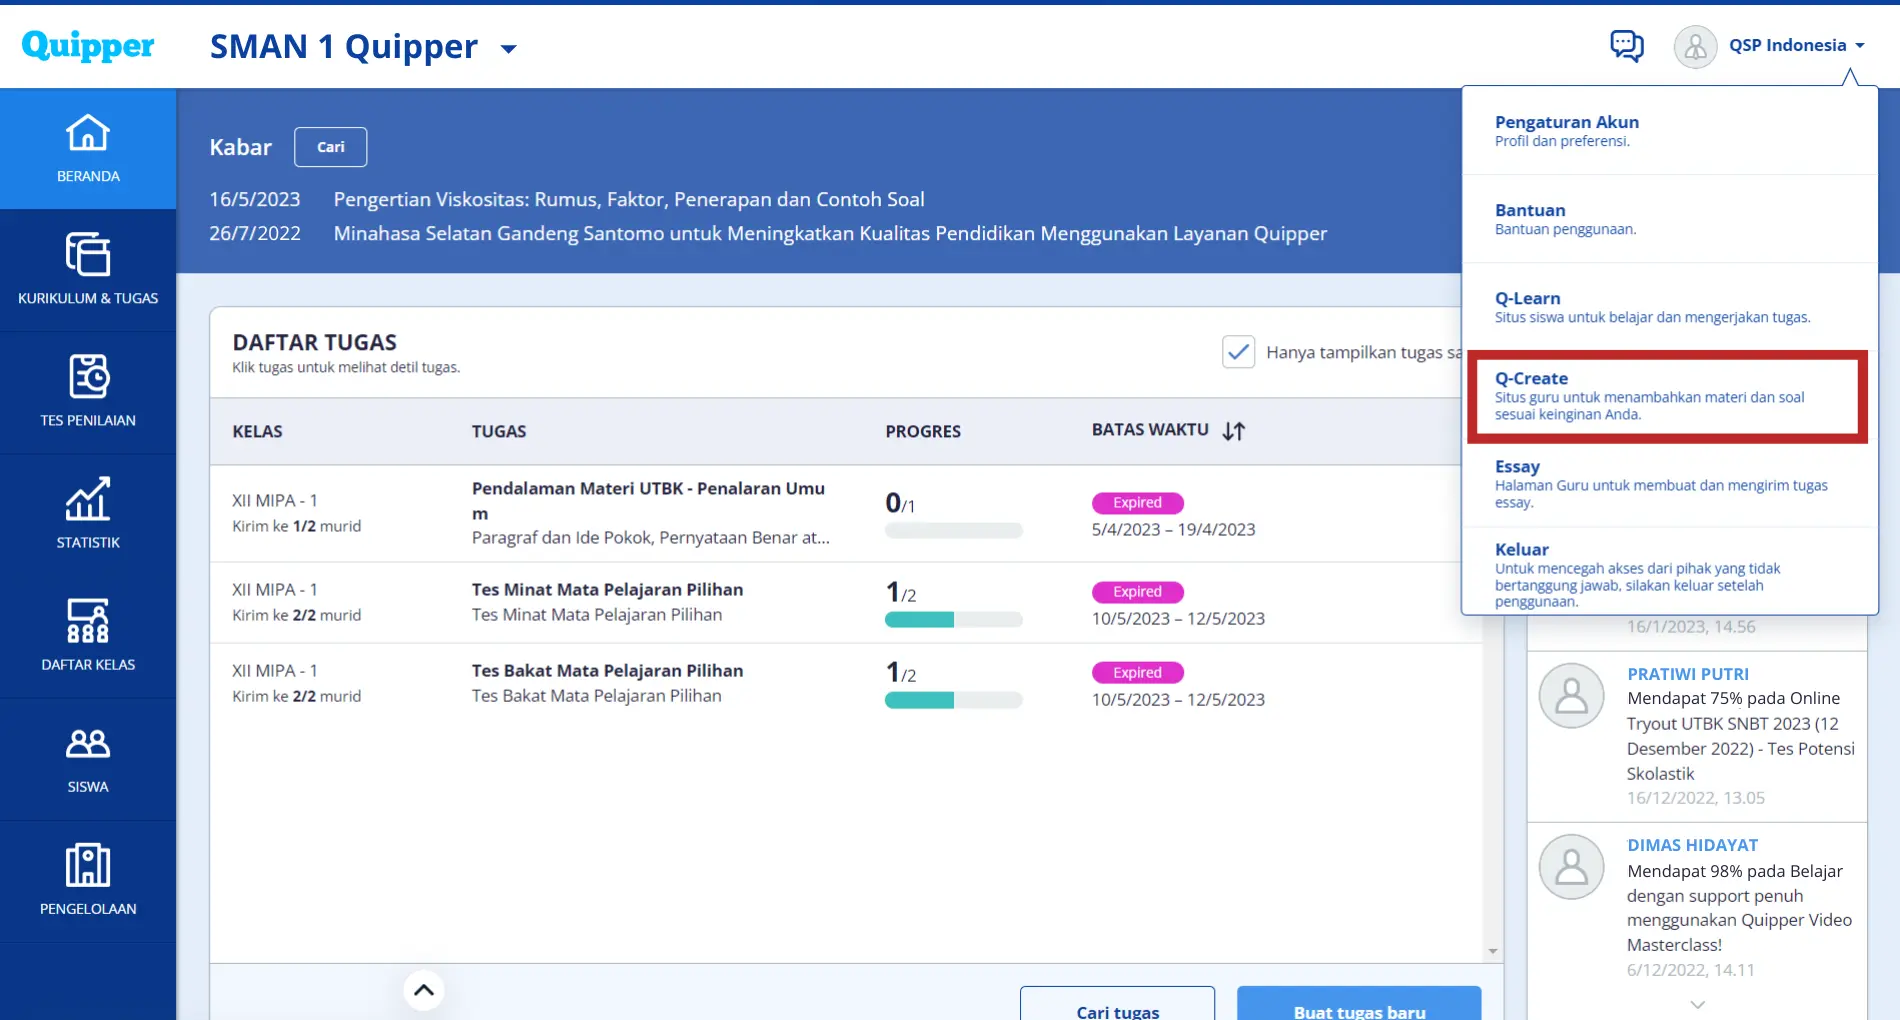Open DIMAS HIDAYAT student name link

(1692, 845)
